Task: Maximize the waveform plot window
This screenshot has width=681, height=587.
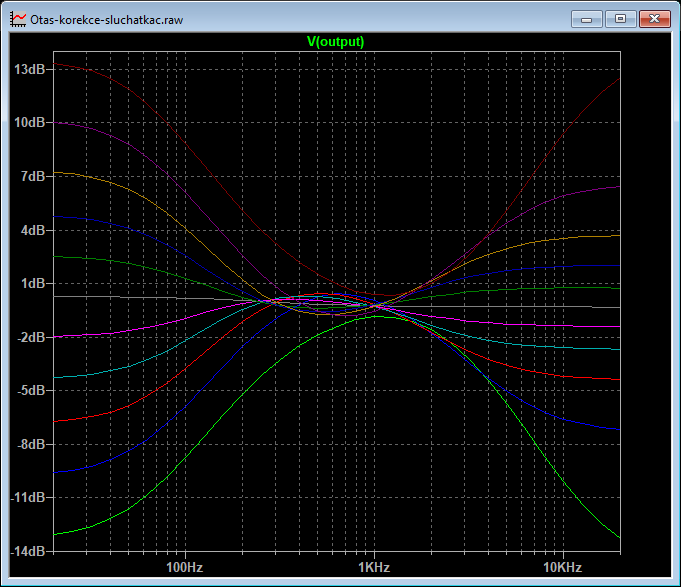Action: point(621,19)
